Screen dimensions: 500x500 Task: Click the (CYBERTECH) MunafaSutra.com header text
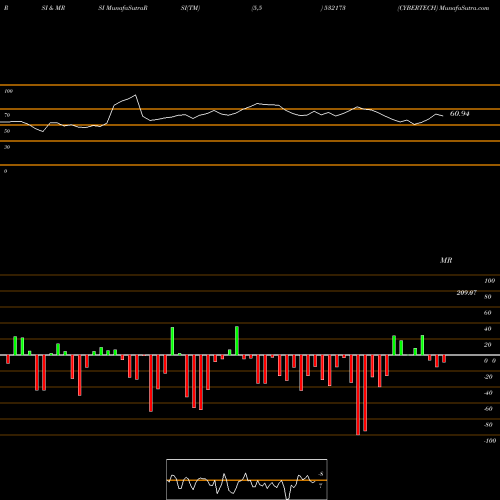(443, 8)
